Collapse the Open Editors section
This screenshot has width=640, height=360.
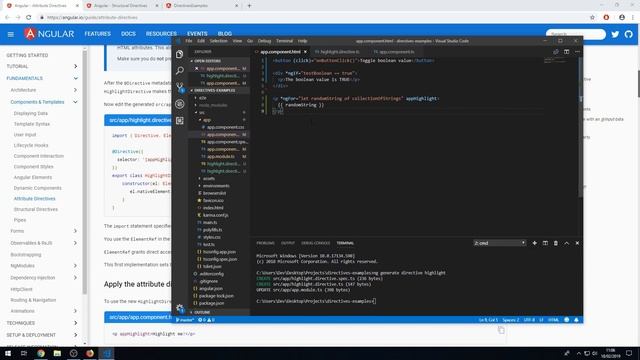[207, 61]
